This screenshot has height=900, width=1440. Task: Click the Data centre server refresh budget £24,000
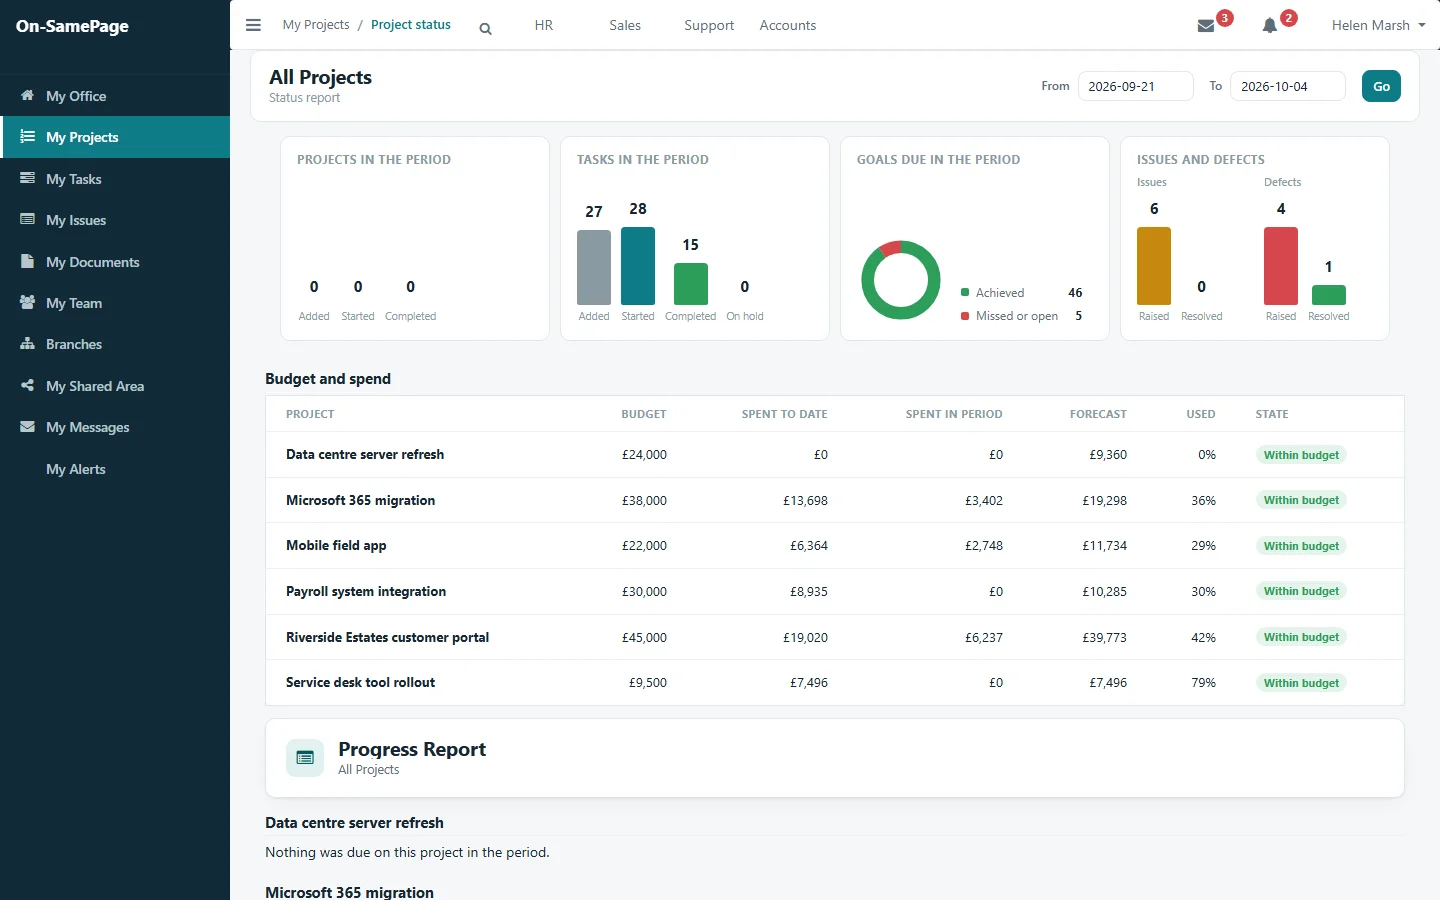coord(644,454)
